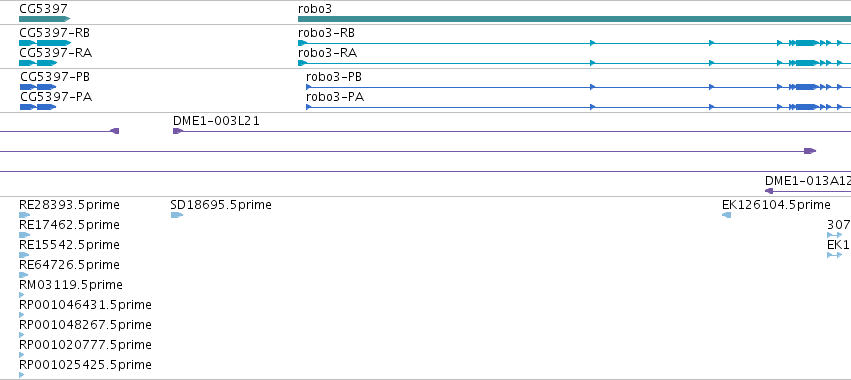
Task: Click the DME1-003L21 clone start marker
Action: [178, 131]
